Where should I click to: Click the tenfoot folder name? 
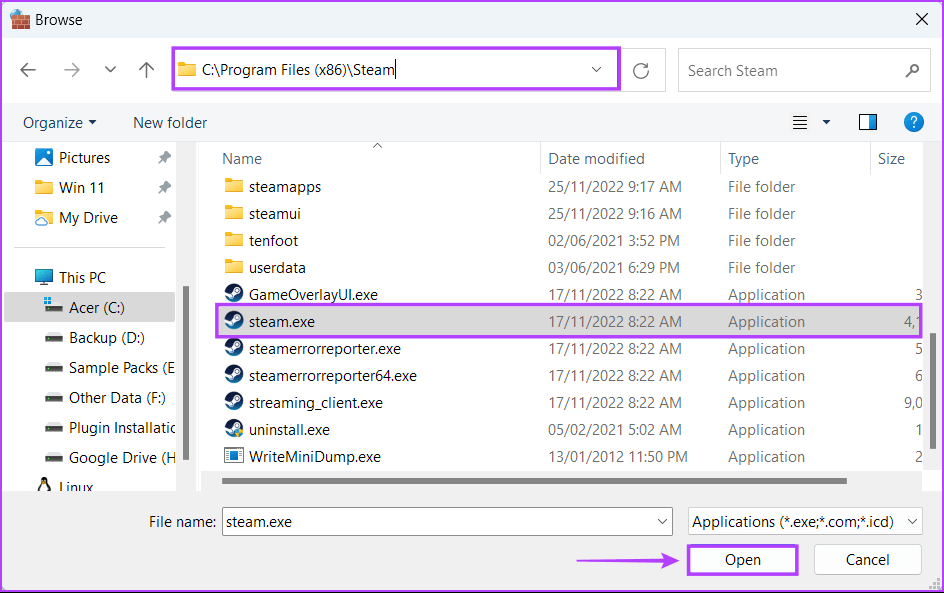273,241
